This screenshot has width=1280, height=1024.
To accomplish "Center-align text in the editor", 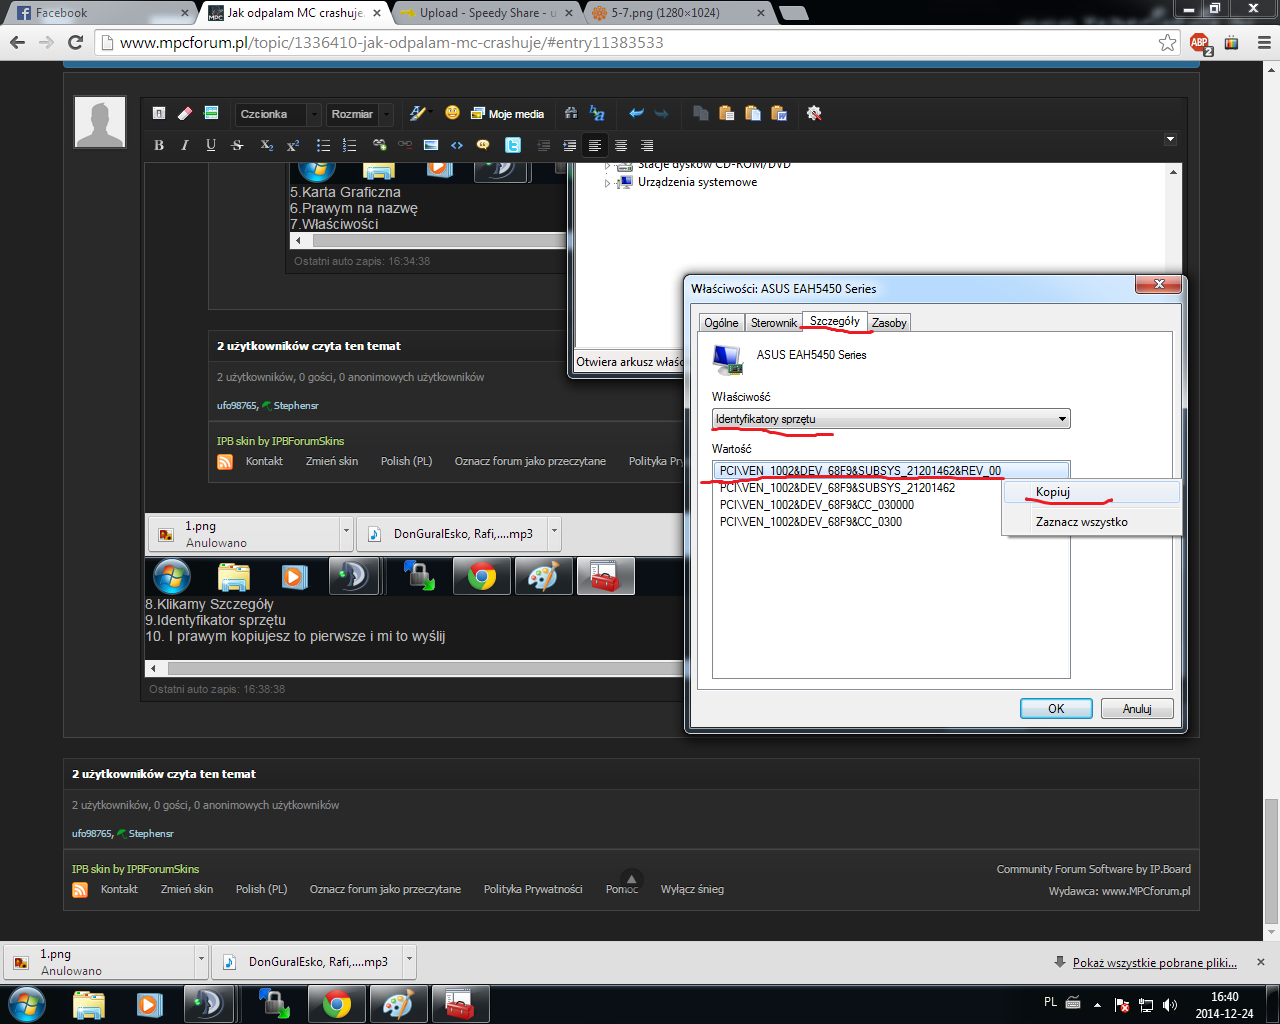I will pos(621,145).
